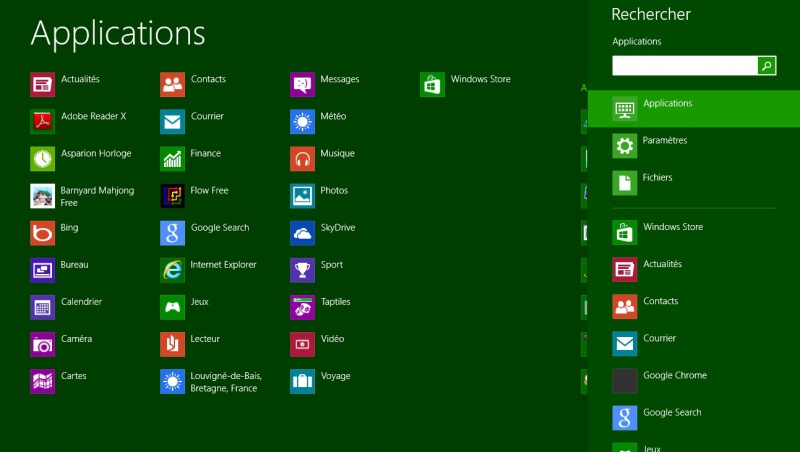800x452 pixels.
Task: Launch Adobe Reader X icon
Action: click(42, 121)
